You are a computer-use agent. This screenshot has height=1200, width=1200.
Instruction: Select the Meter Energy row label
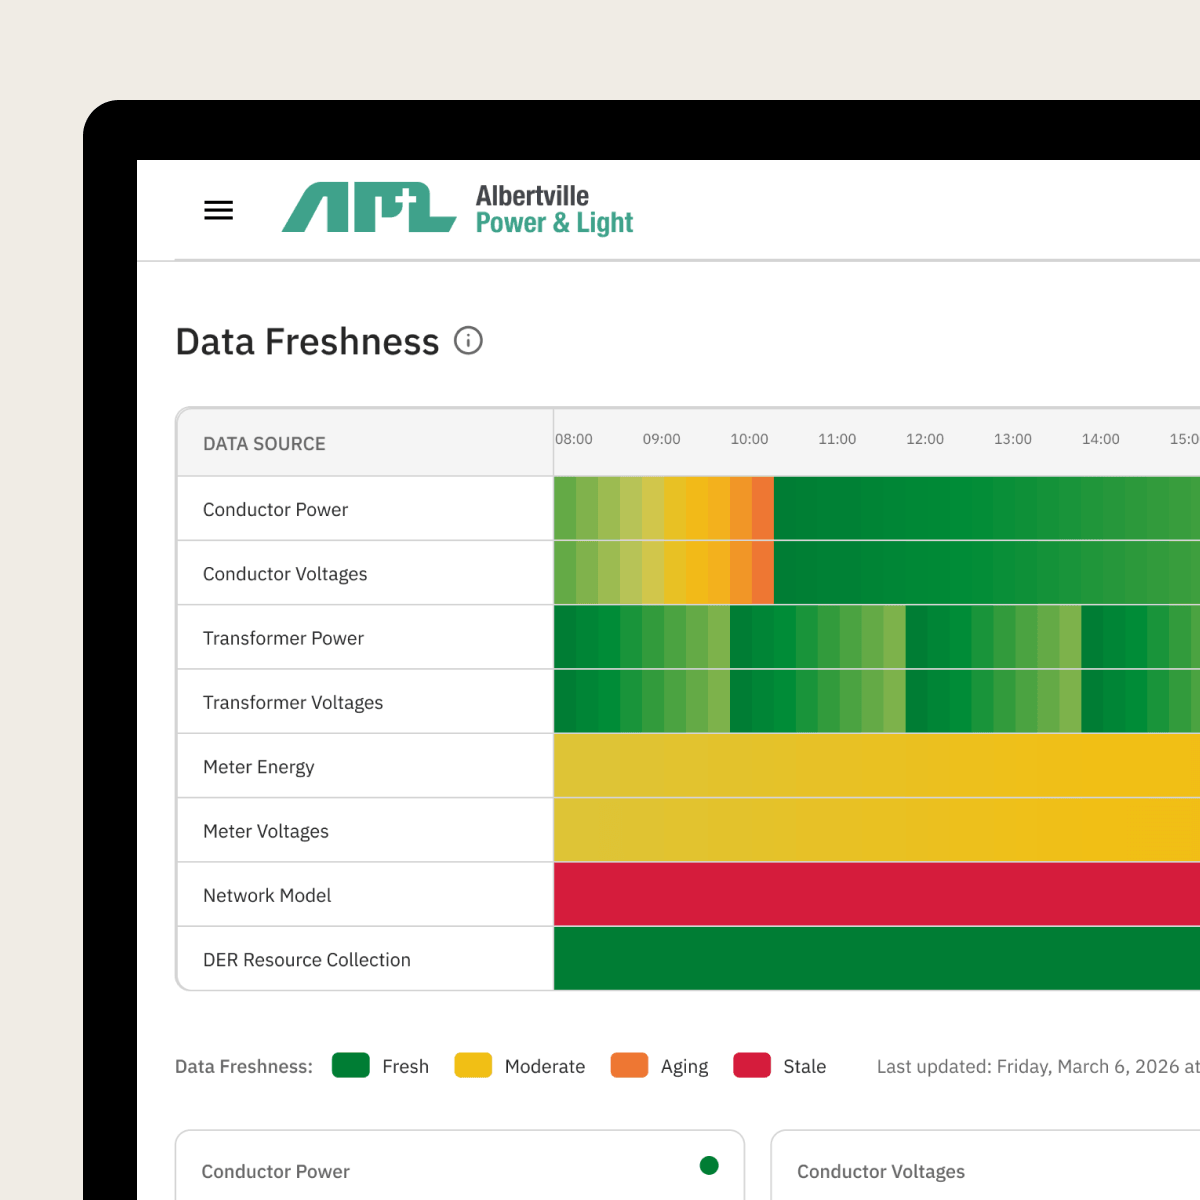coord(258,767)
